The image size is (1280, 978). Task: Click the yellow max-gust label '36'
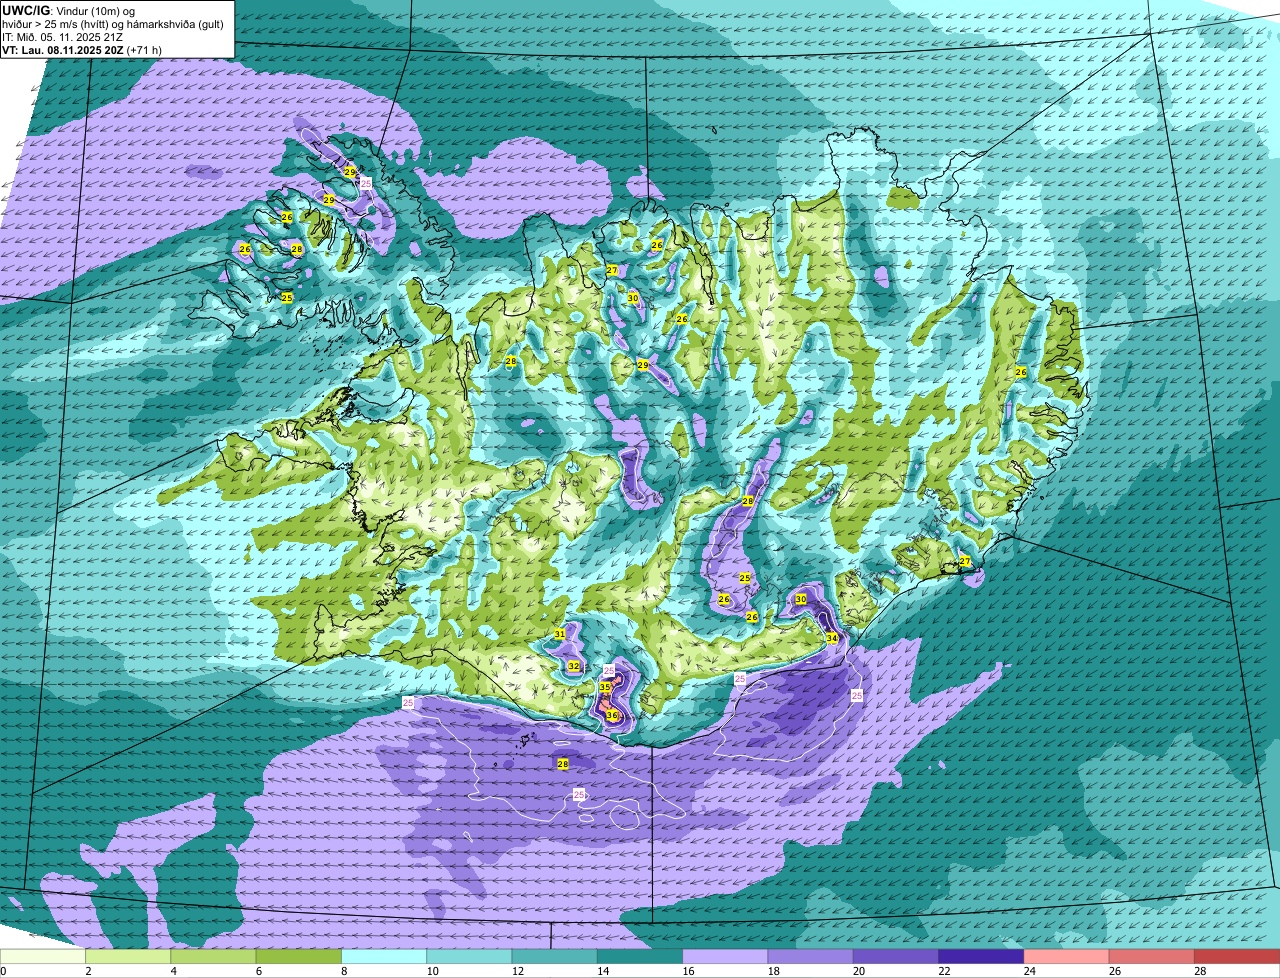612,716
